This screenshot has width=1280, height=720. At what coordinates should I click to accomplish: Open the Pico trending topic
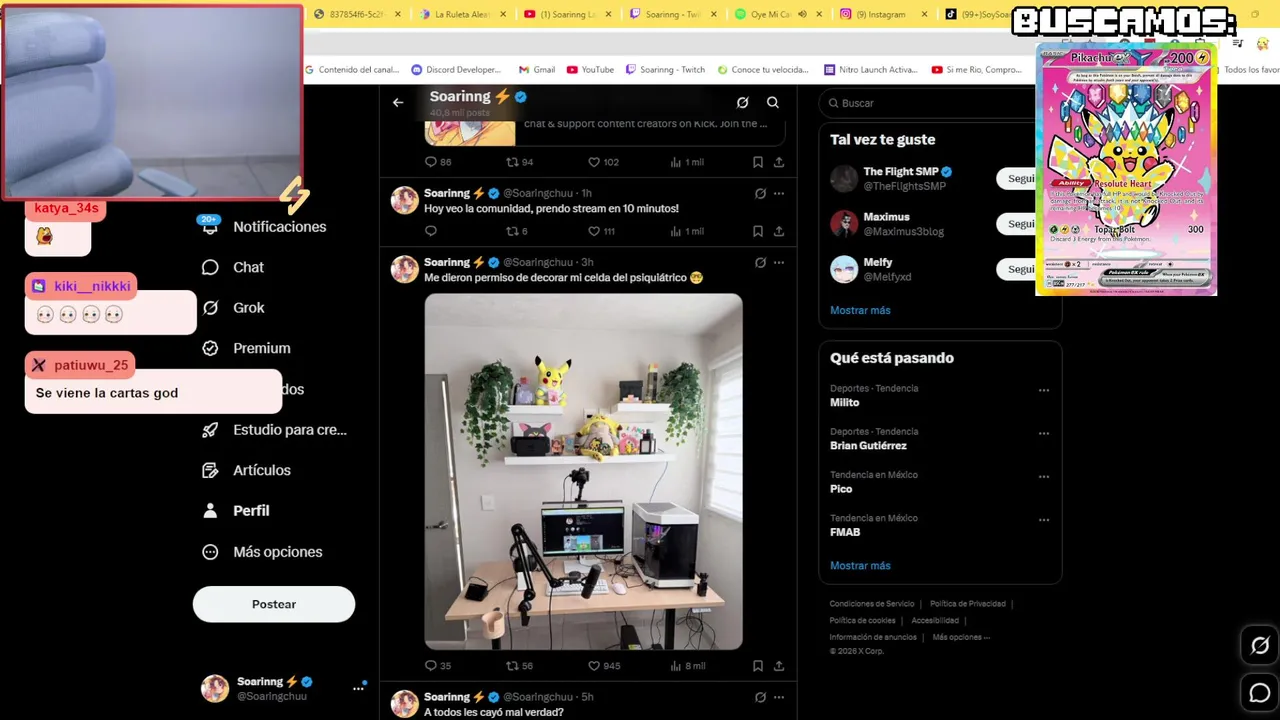click(x=841, y=489)
